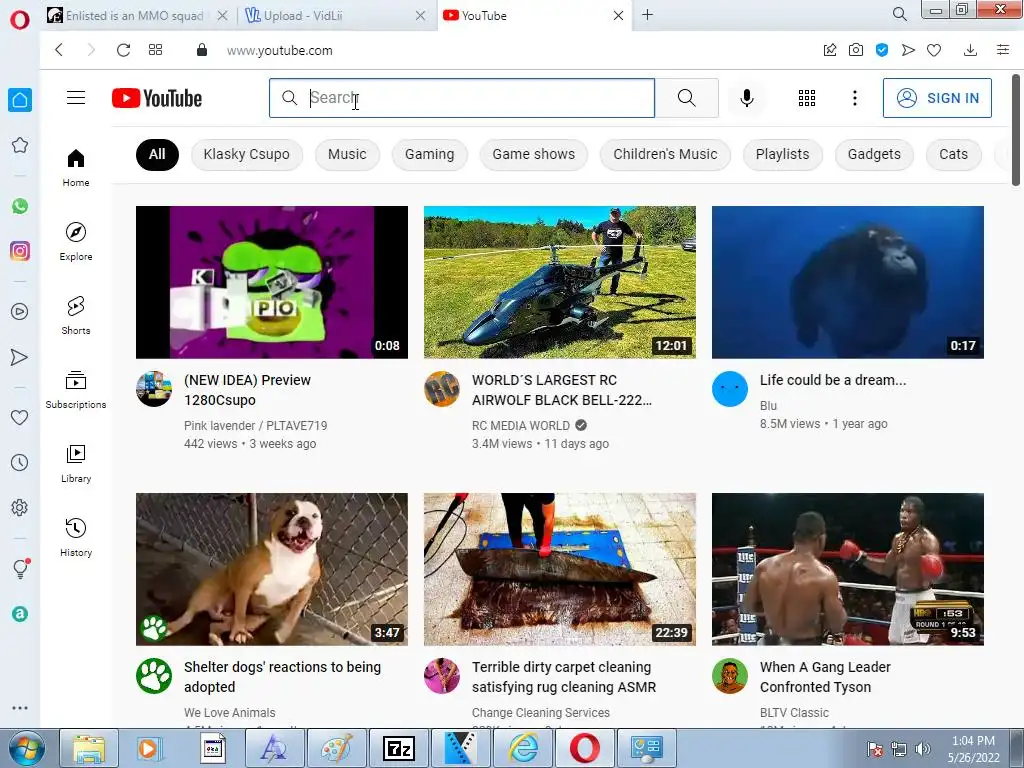This screenshot has width=1024, height=768.
Task: Open Shorts in the sidebar
Action: point(76,315)
